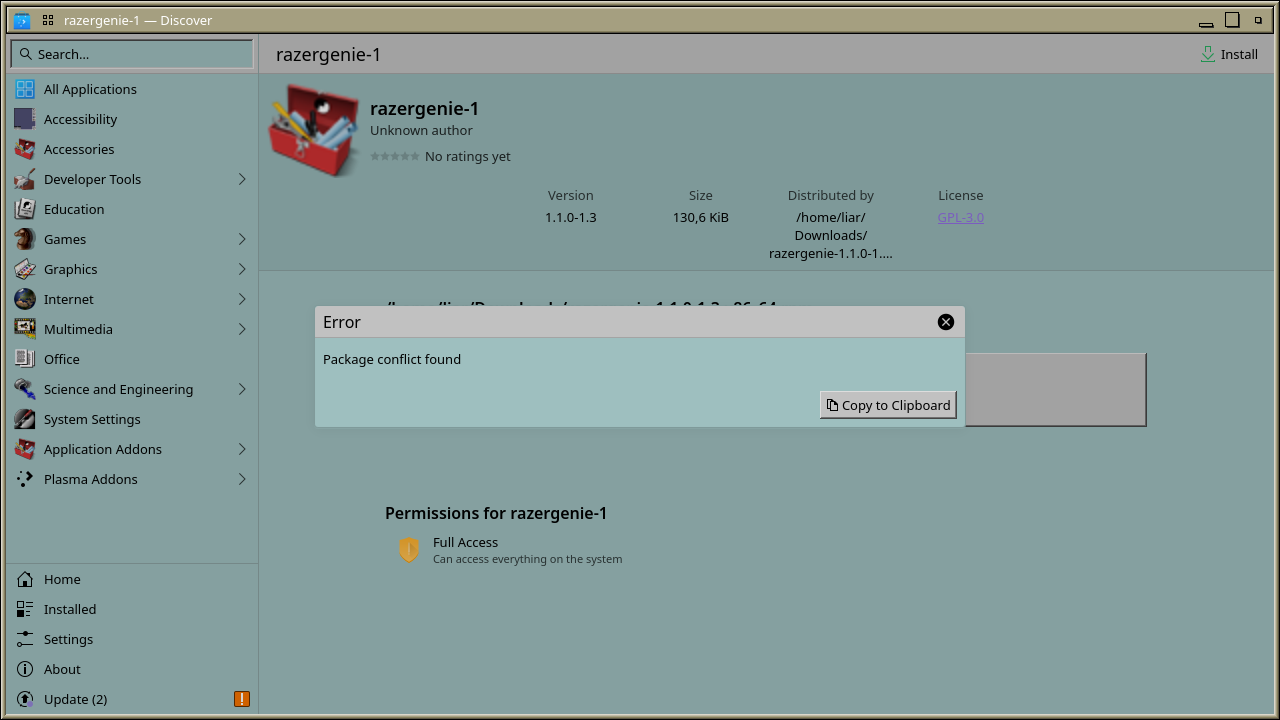Click the Science and Engineering icon
1280x720 pixels.
coord(25,389)
